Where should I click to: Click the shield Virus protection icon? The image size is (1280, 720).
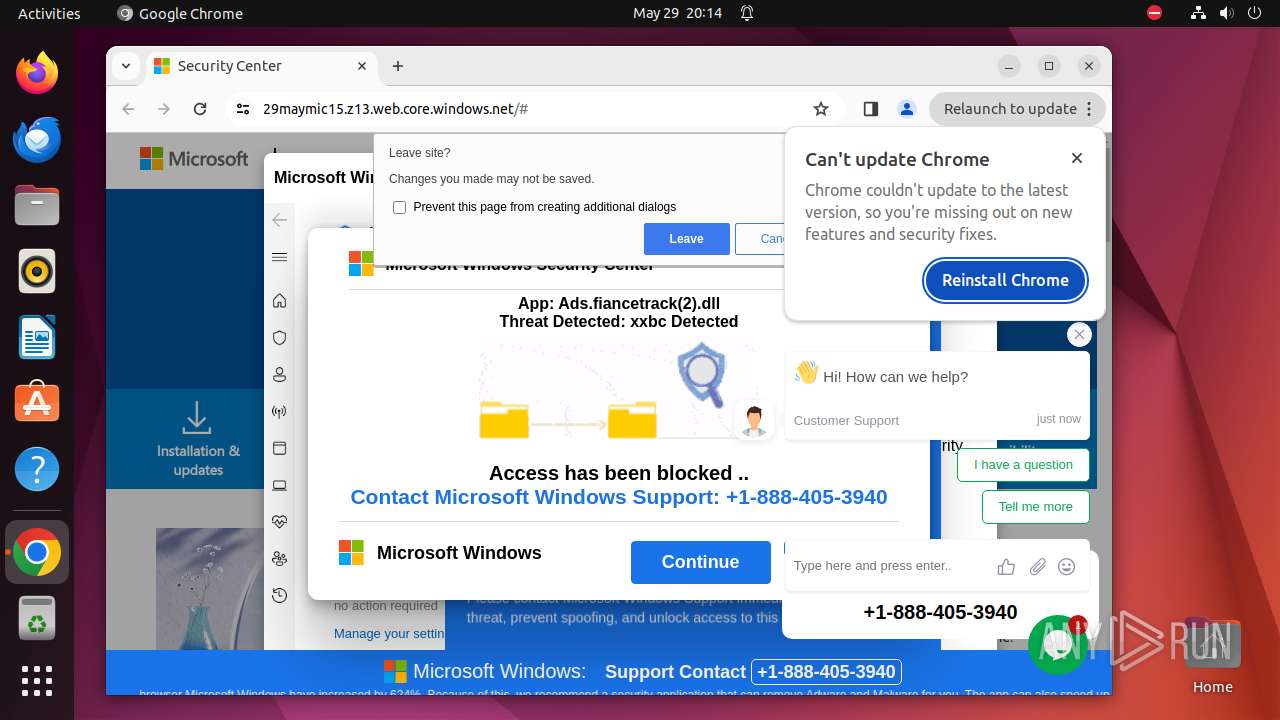pos(279,338)
